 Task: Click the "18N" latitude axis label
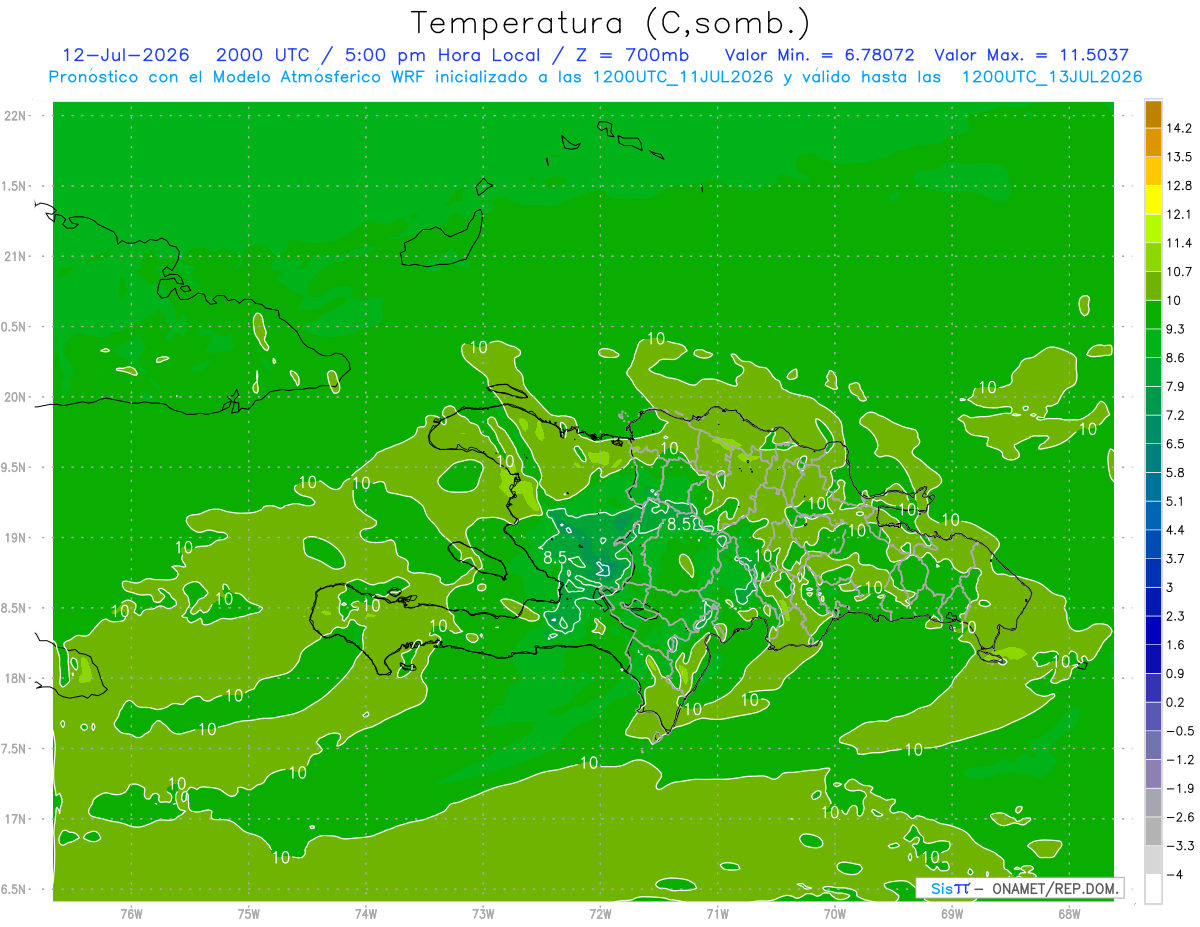[17, 678]
